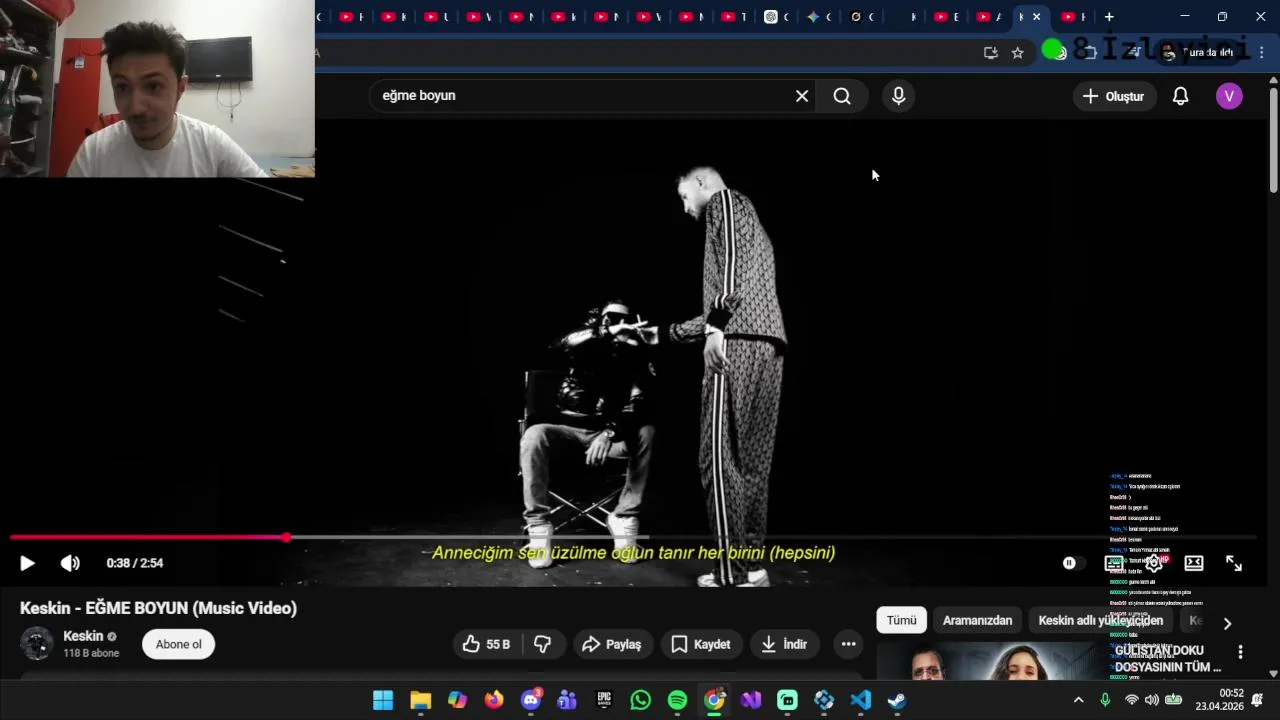Select the Tümü filter chip

click(901, 620)
